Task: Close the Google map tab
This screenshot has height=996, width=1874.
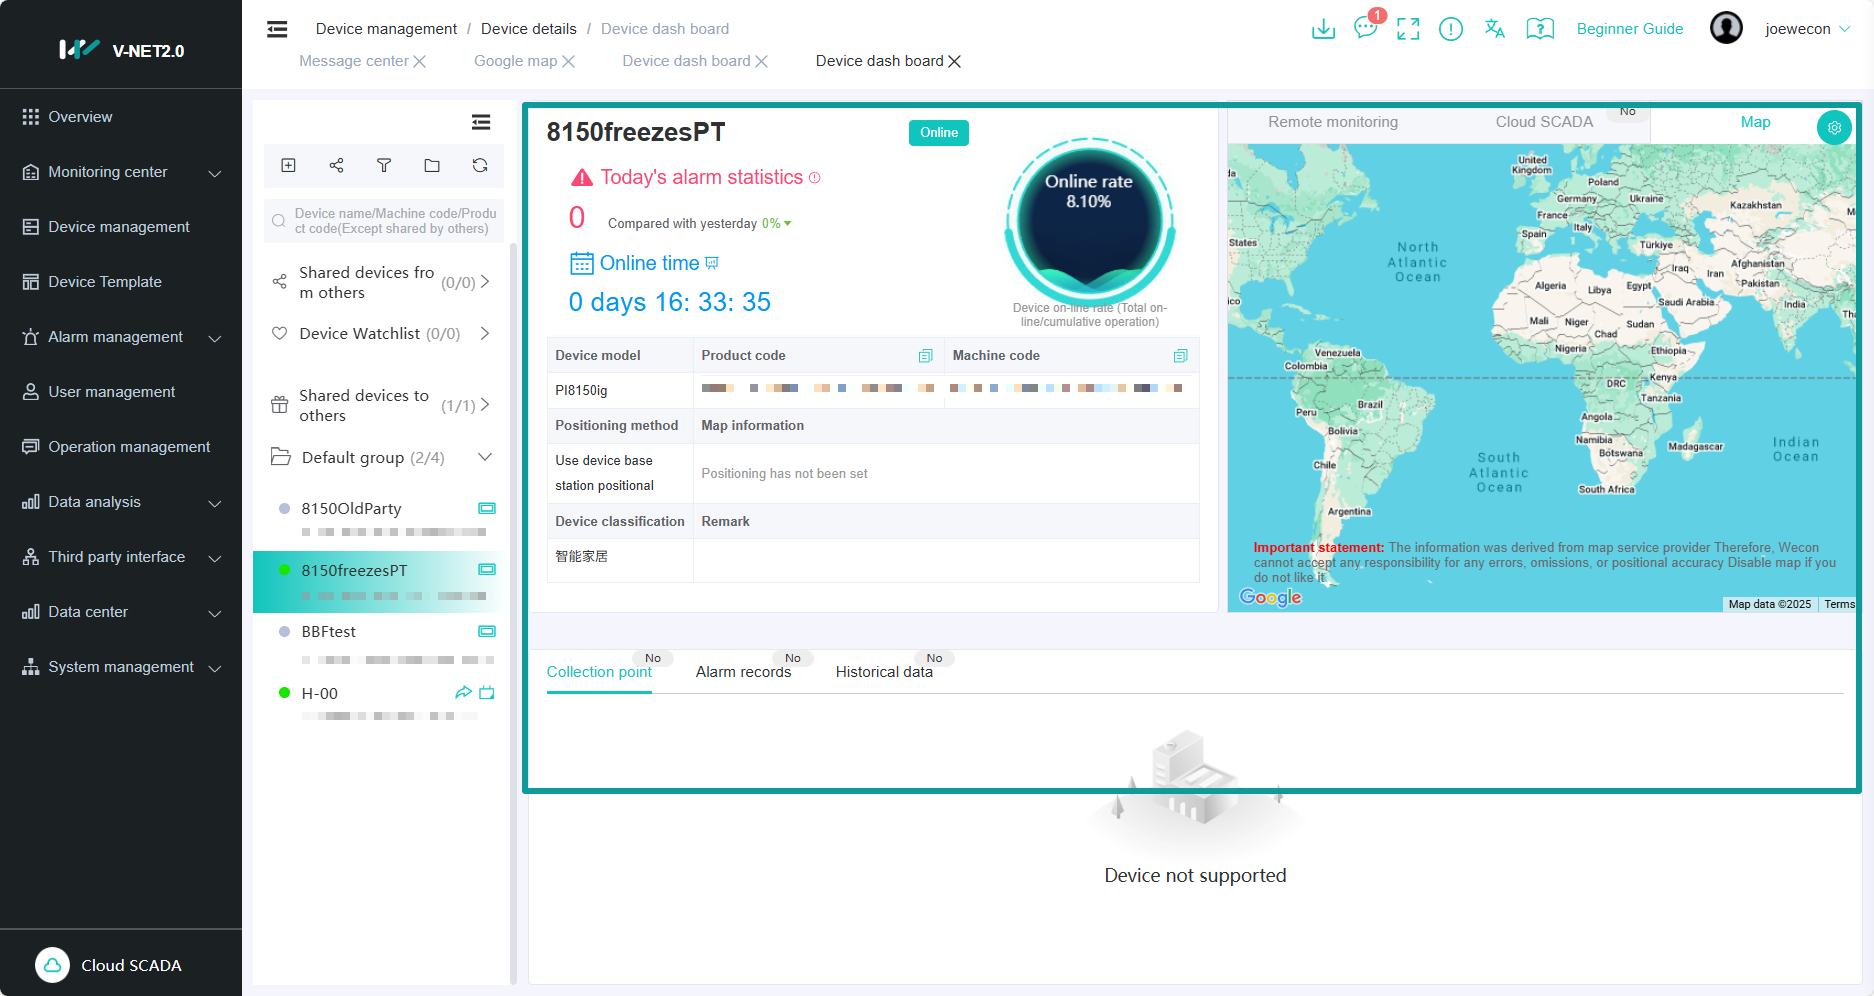Action: pyautogui.click(x=568, y=61)
